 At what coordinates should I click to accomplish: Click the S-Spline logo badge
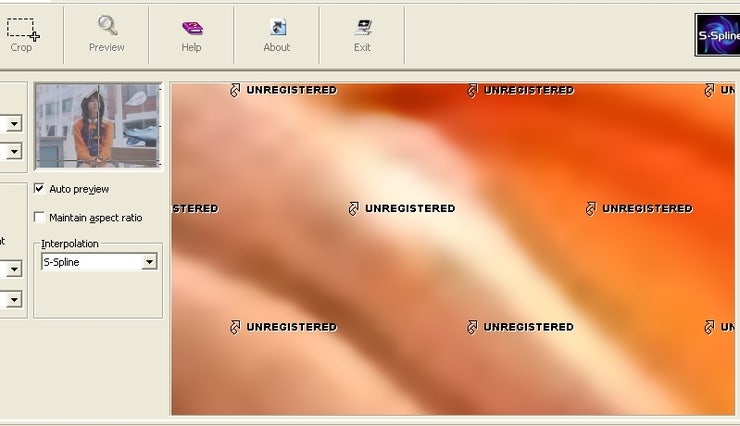pos(717,34)
